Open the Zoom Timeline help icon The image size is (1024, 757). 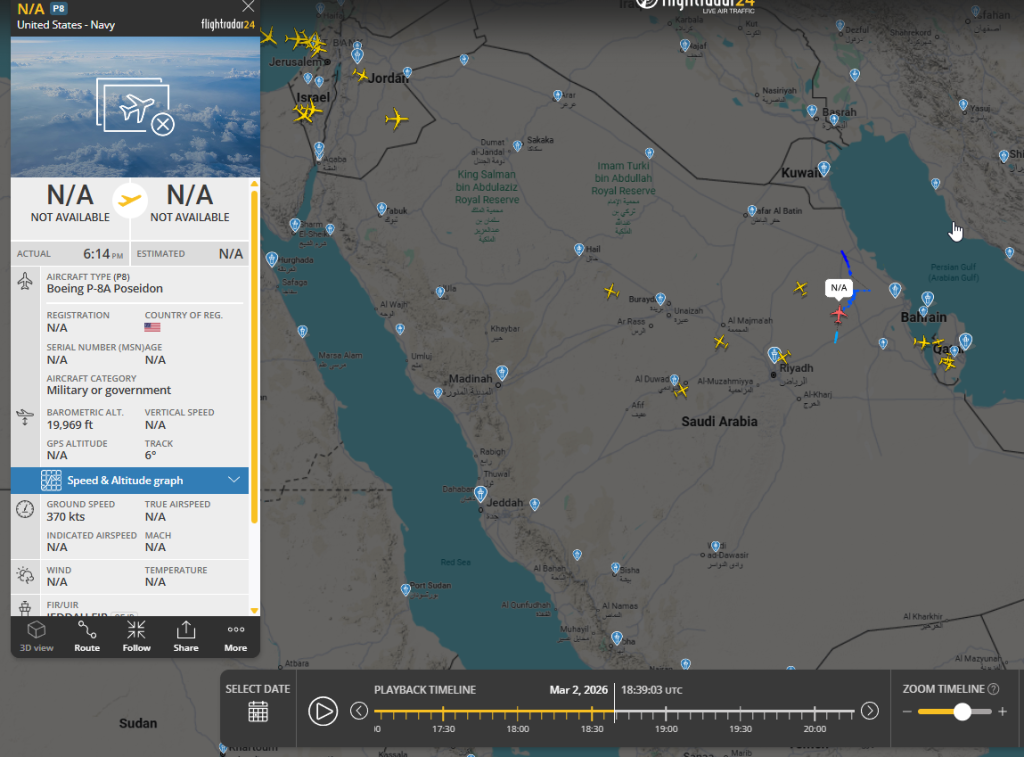coord(993,689)
